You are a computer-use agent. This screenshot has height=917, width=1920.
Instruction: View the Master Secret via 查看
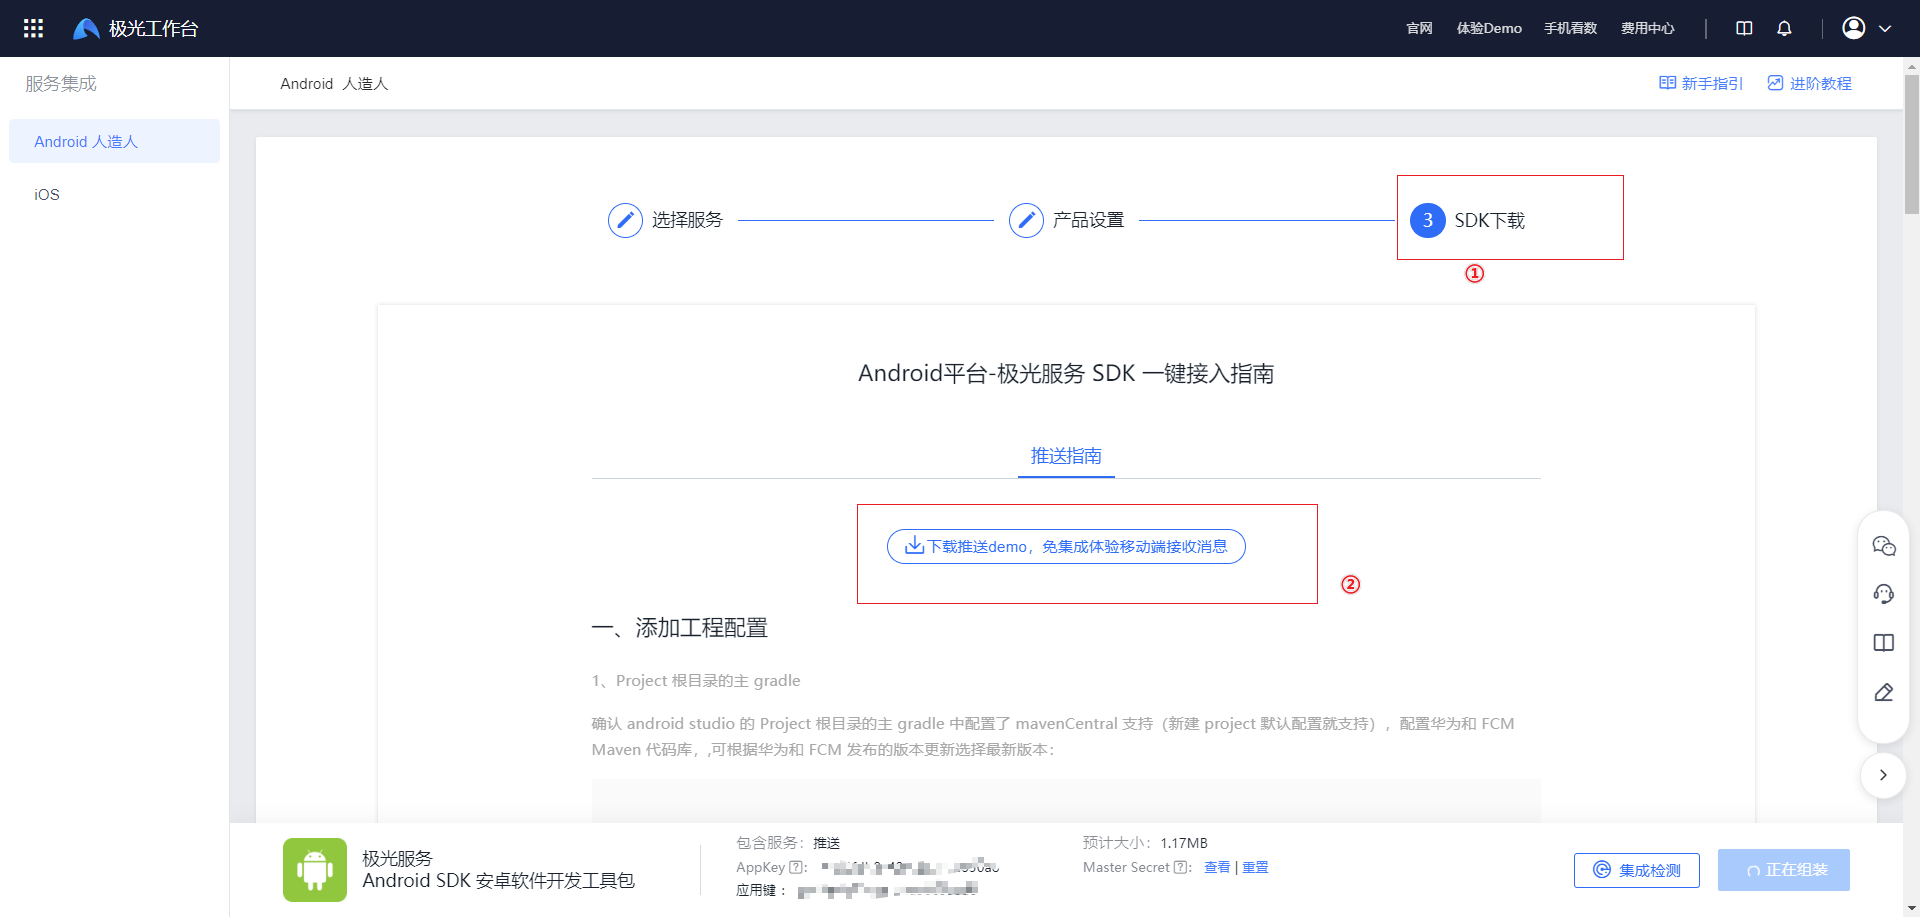click(x=1217, y=867)
